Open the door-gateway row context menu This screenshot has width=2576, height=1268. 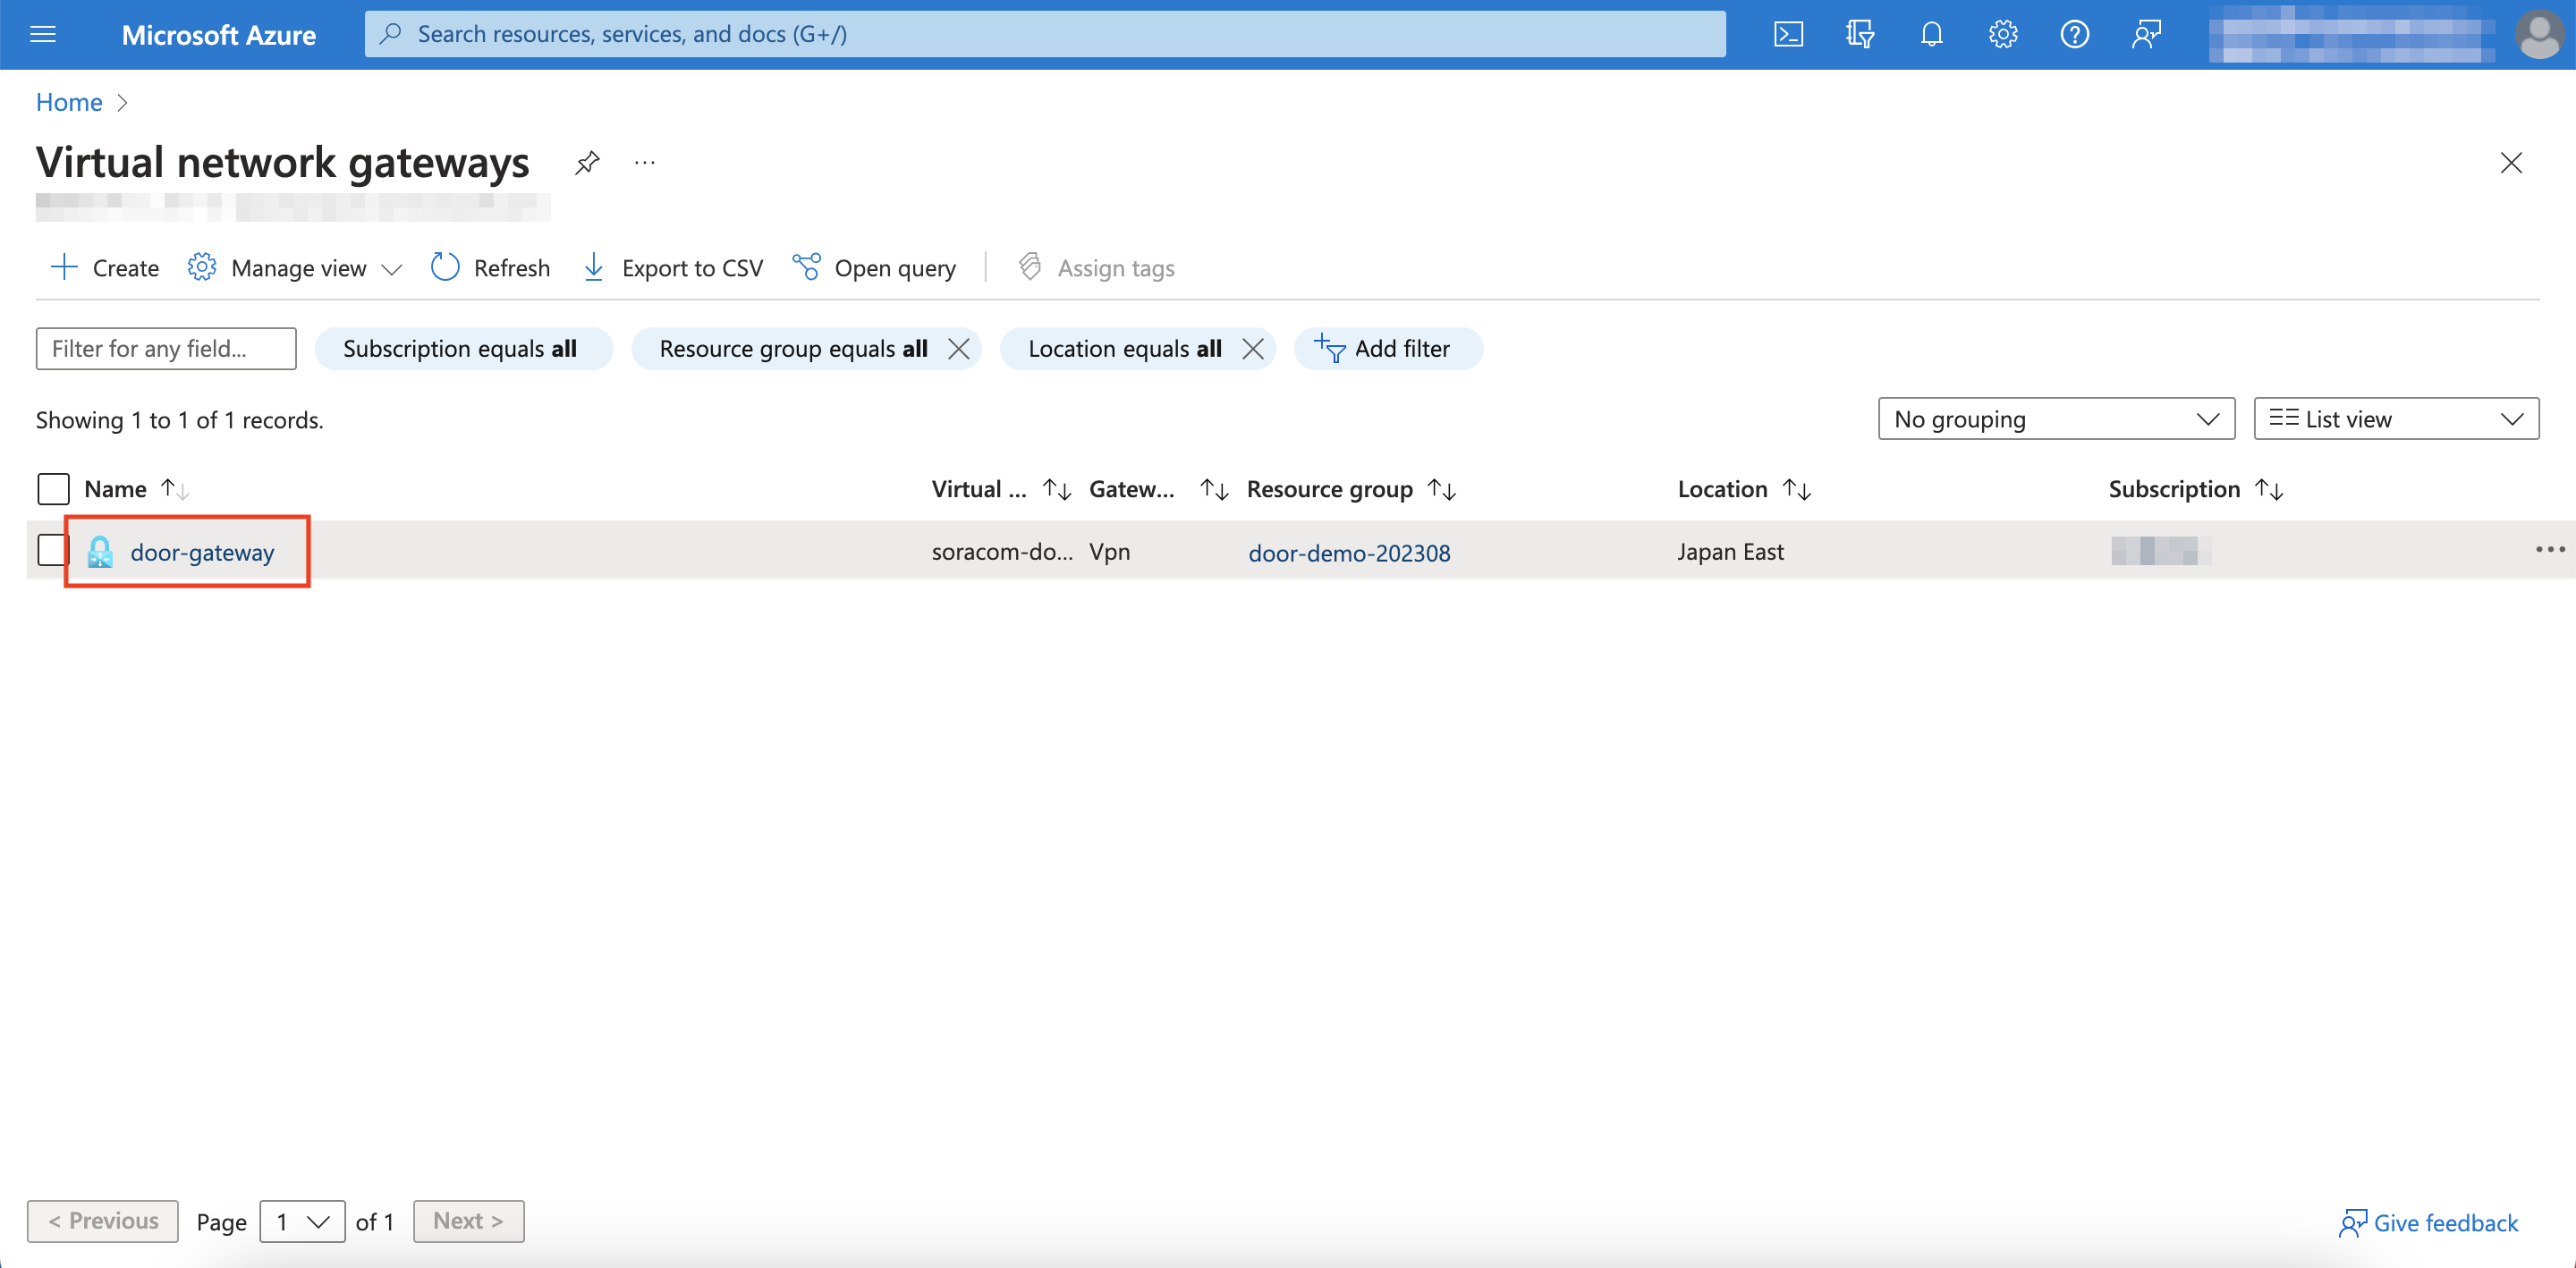pos(2551,549)
